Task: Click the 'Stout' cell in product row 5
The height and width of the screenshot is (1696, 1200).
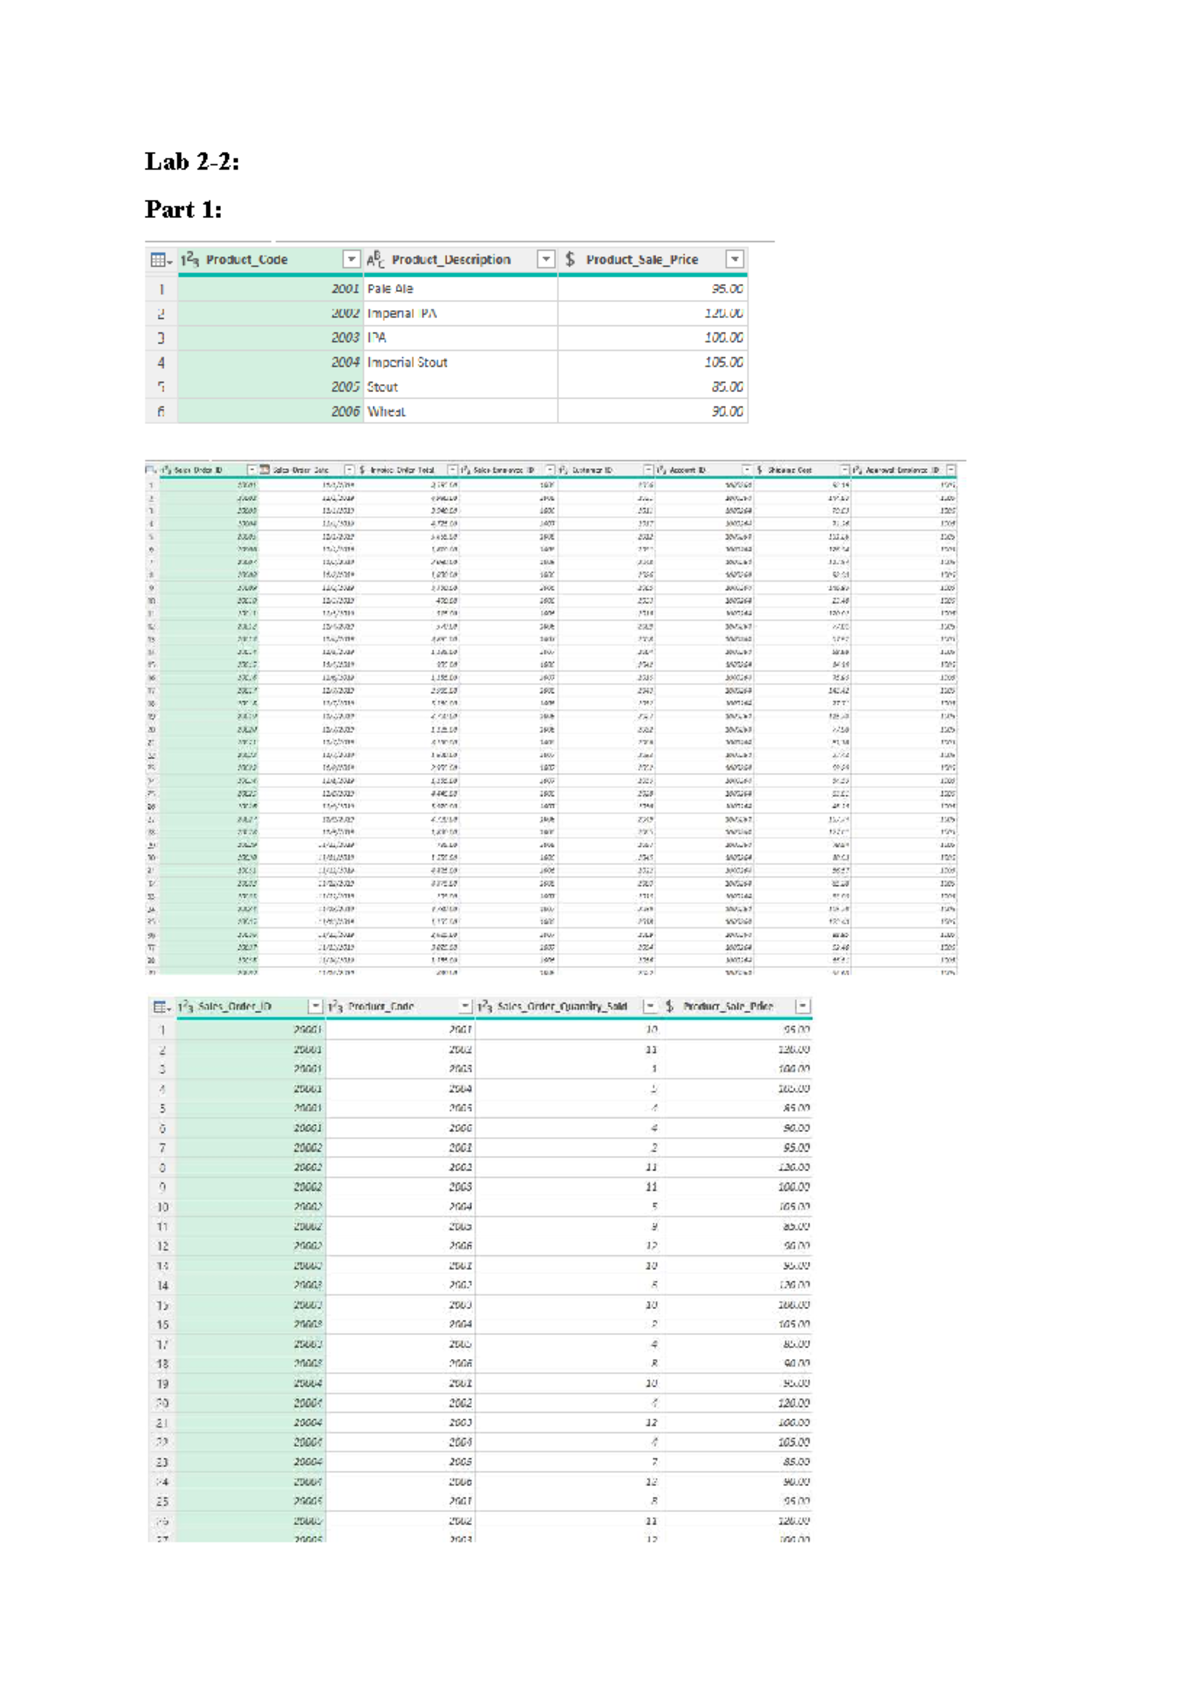Action: click(459, 386)
